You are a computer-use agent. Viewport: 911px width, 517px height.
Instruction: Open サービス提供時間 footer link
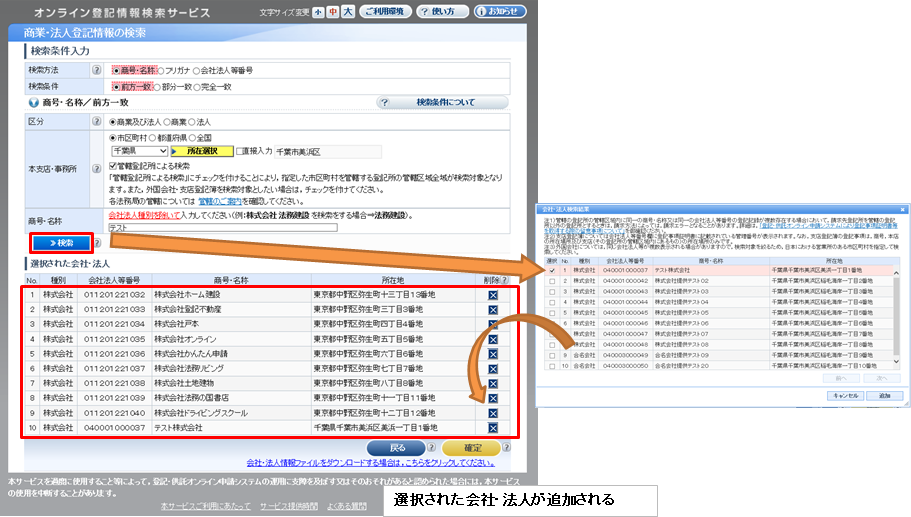[x=289, y=506]
